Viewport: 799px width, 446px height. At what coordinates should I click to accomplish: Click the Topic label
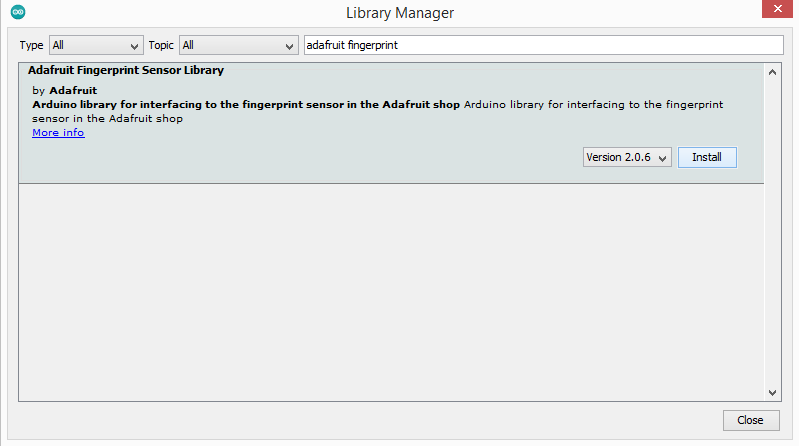click(161, 46)
